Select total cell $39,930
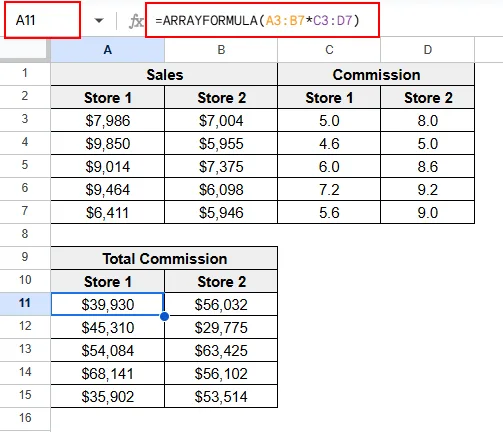Image resolution: width=503 pixels, height=432 pixels. tap(108, 304)
